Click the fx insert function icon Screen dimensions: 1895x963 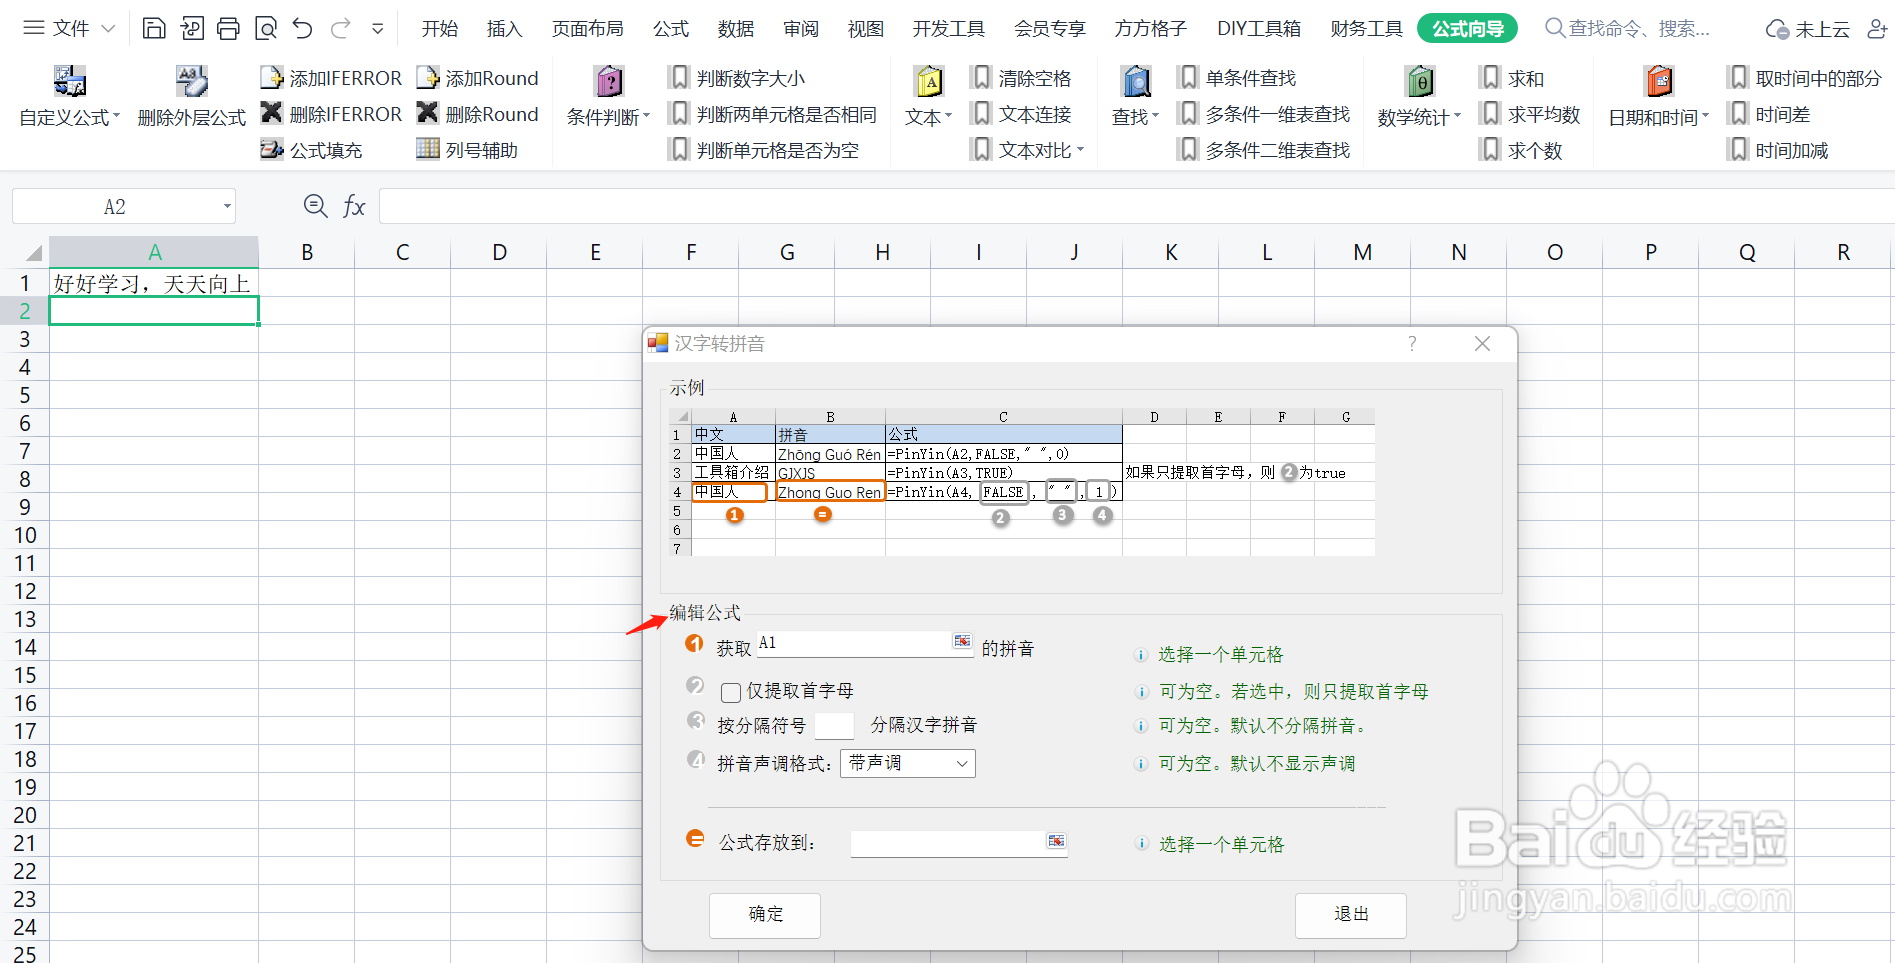(x=354, y=207)
